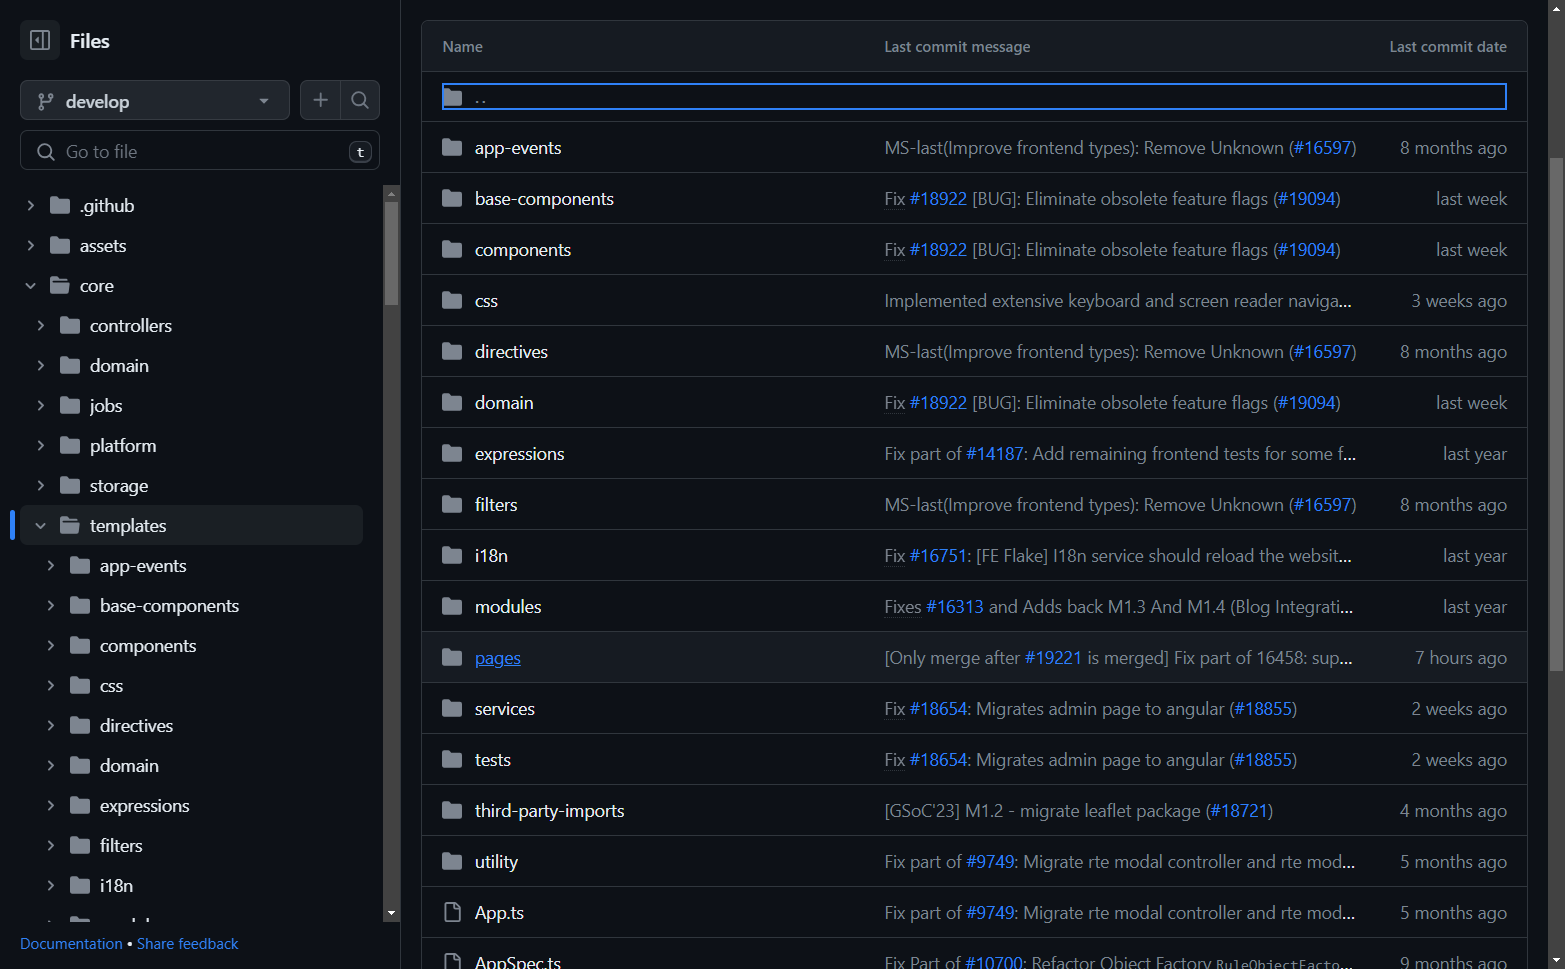The width and height of the screenshot is (1565, 969).
Task: Click the storage folder icon in sidebar
Action: pyautogui.click(x=70, y=485)
